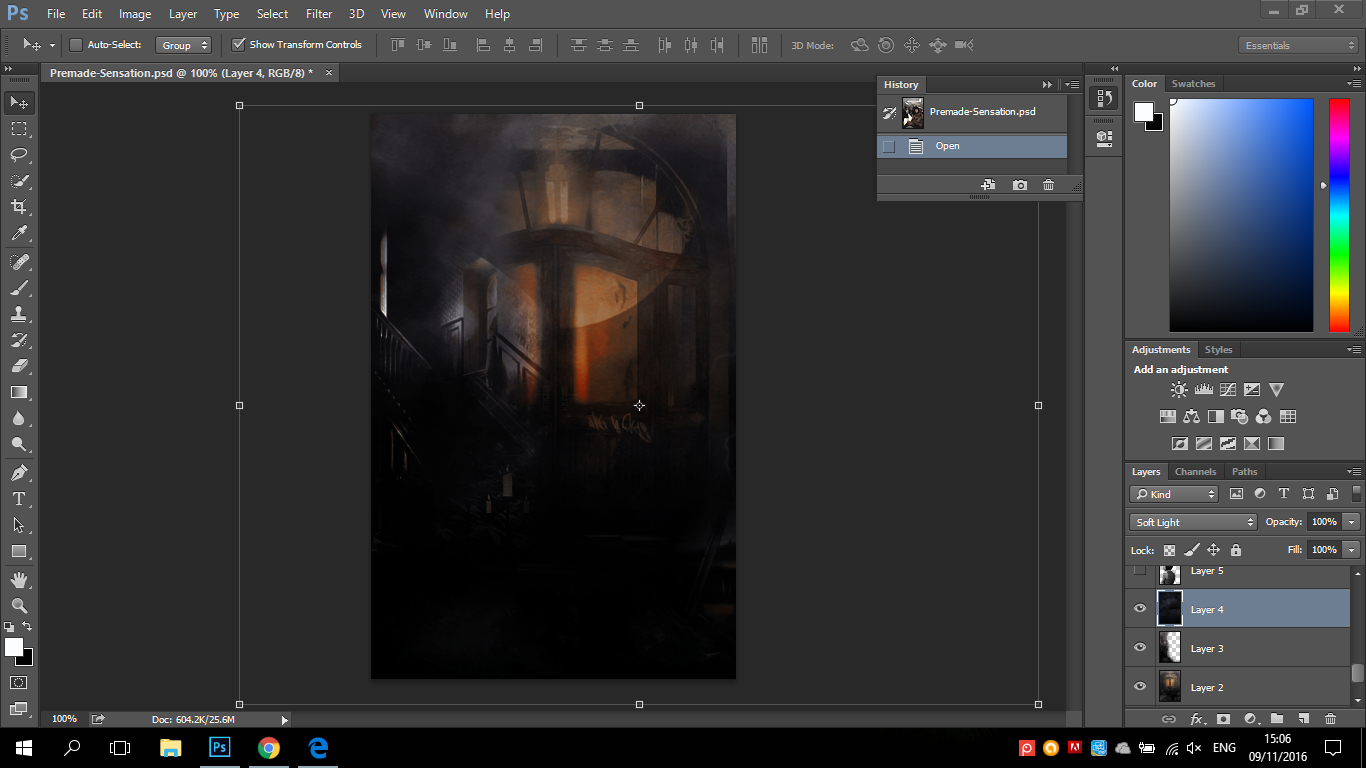The width and height of the screenshot is (1366, 768).
Task: Toggle layer filtering on/off switch
Action: [1356, 494]
